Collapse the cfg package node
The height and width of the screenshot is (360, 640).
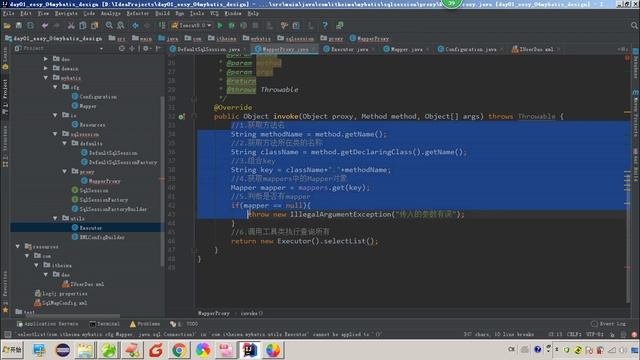point(55,87)
